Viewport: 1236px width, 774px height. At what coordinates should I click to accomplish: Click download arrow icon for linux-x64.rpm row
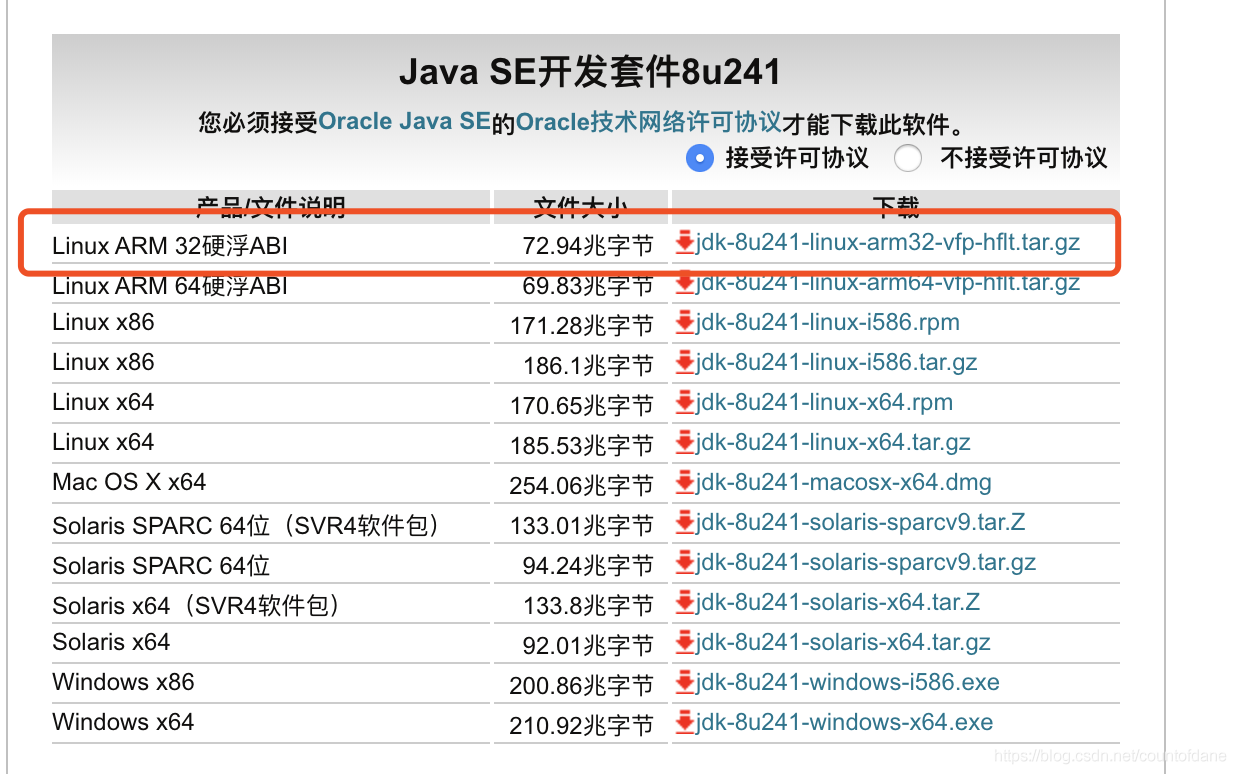click(685, 402)
